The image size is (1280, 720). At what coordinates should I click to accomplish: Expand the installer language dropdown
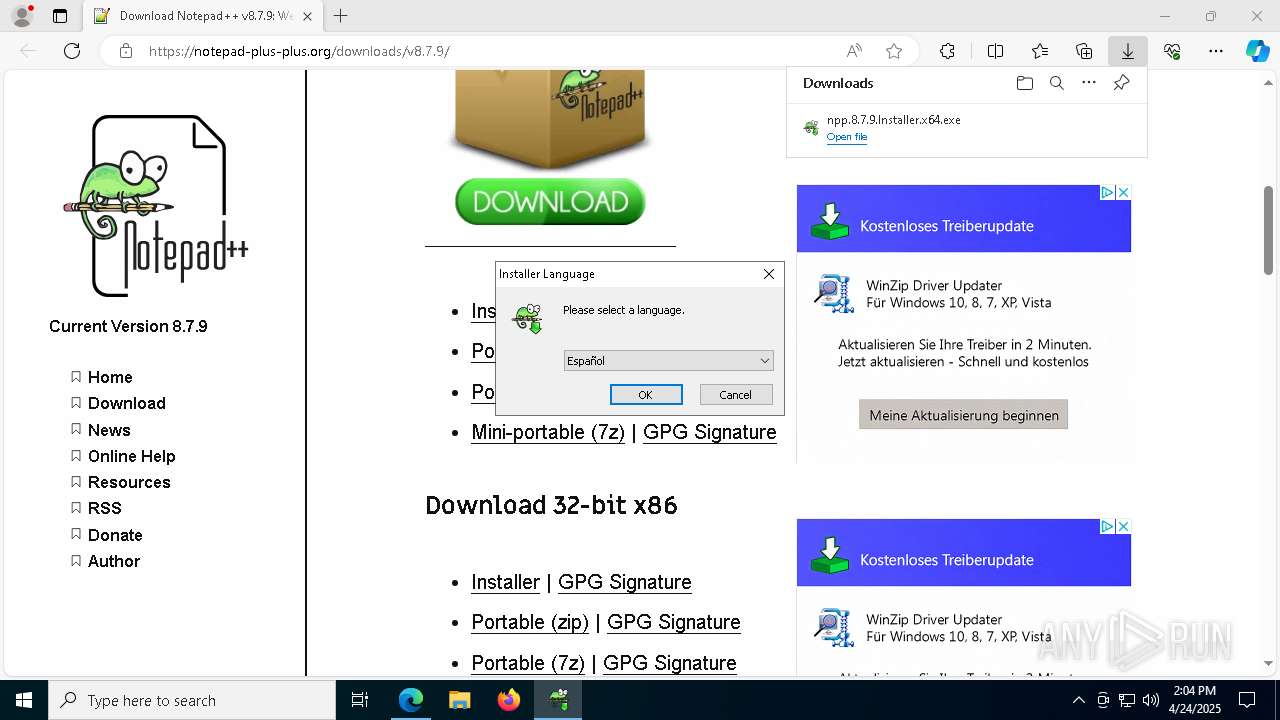pyautogui.click(x=668, y=361)
